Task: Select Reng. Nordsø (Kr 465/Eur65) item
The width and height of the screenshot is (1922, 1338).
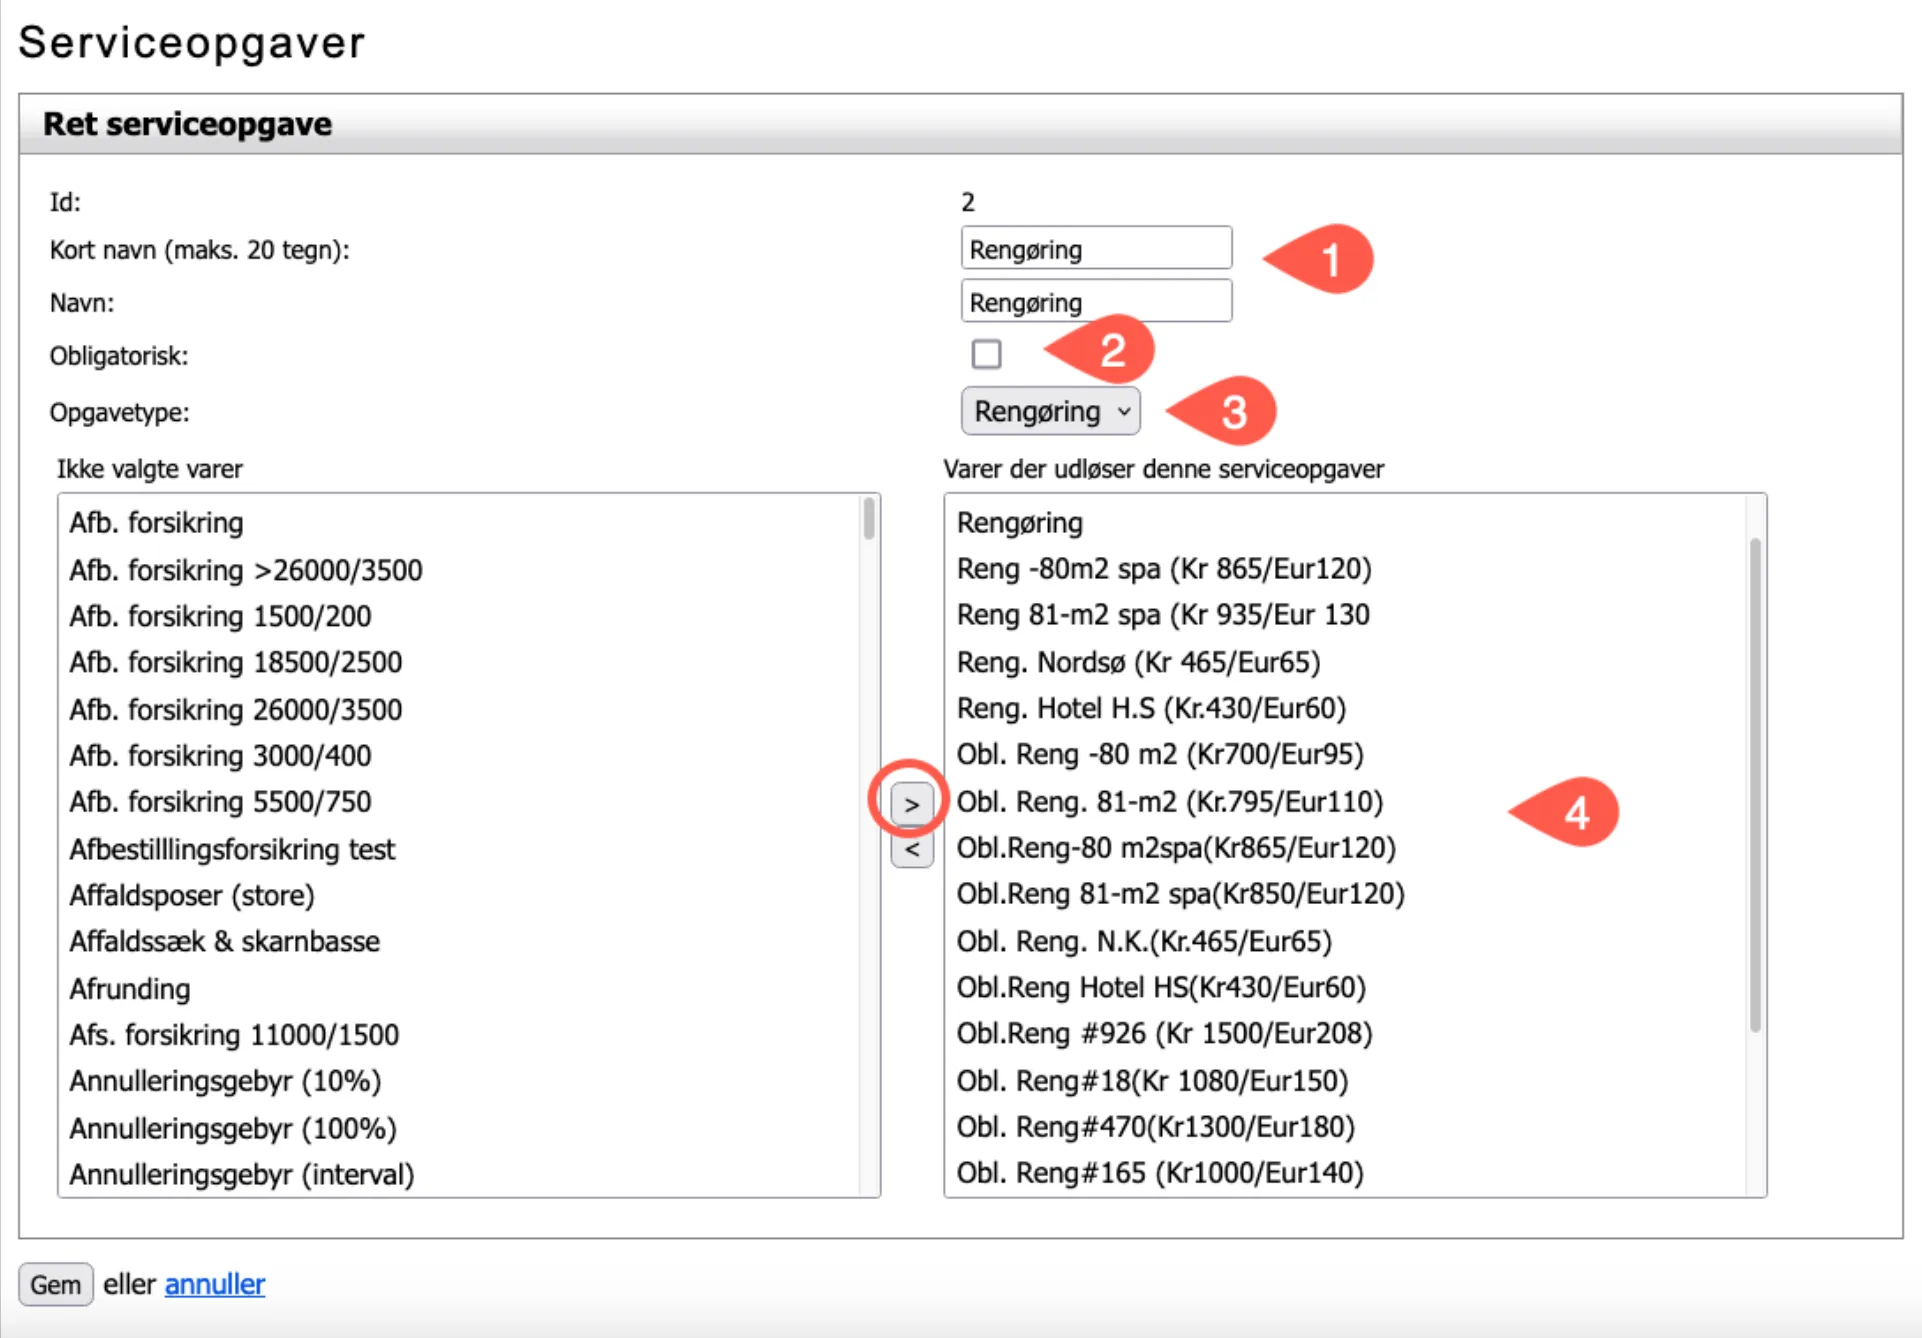Action: (1138, 662)
